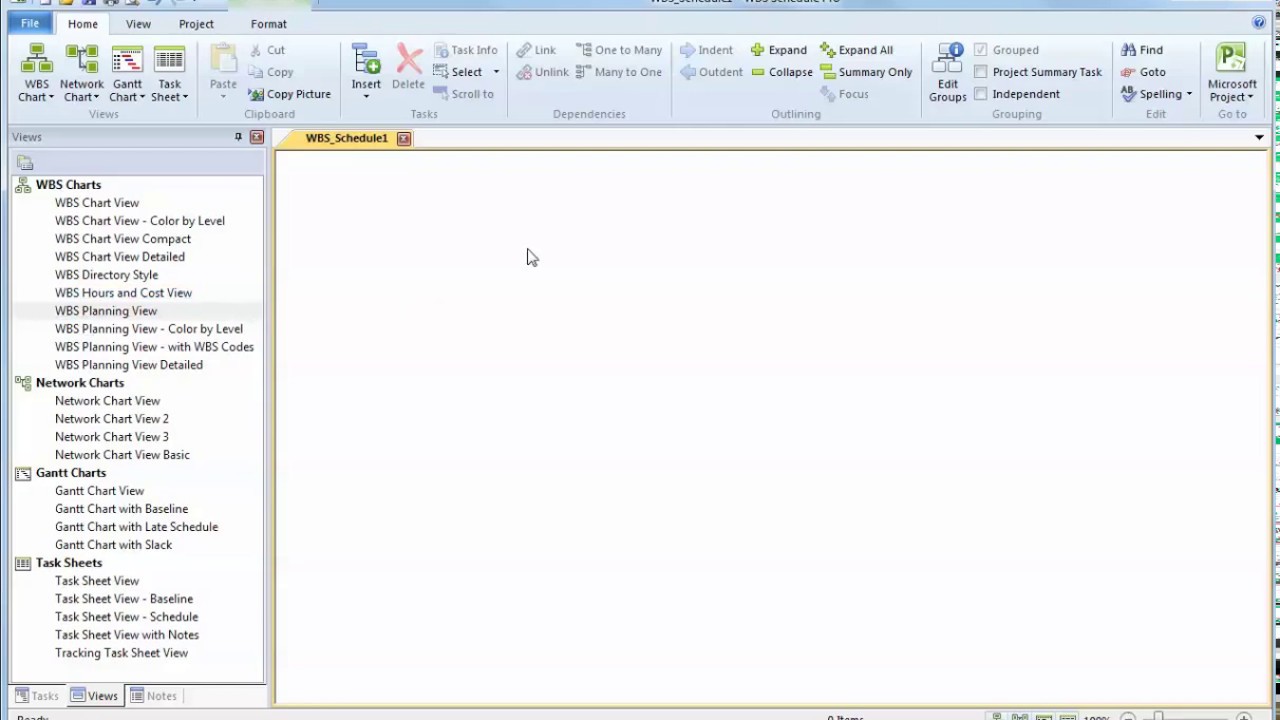
Task: Click Expand All in Outlining group
Action: click(x=856, y=50)
